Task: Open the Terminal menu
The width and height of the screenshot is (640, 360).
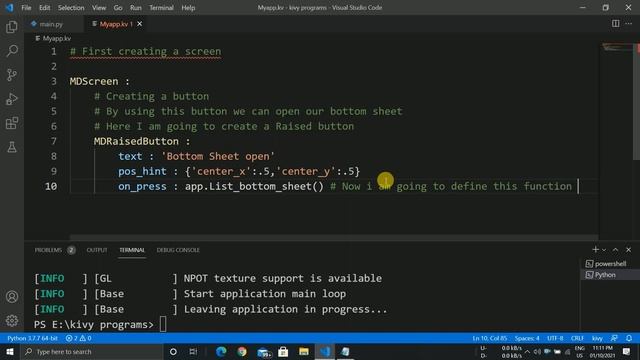Action: [161, 7]
